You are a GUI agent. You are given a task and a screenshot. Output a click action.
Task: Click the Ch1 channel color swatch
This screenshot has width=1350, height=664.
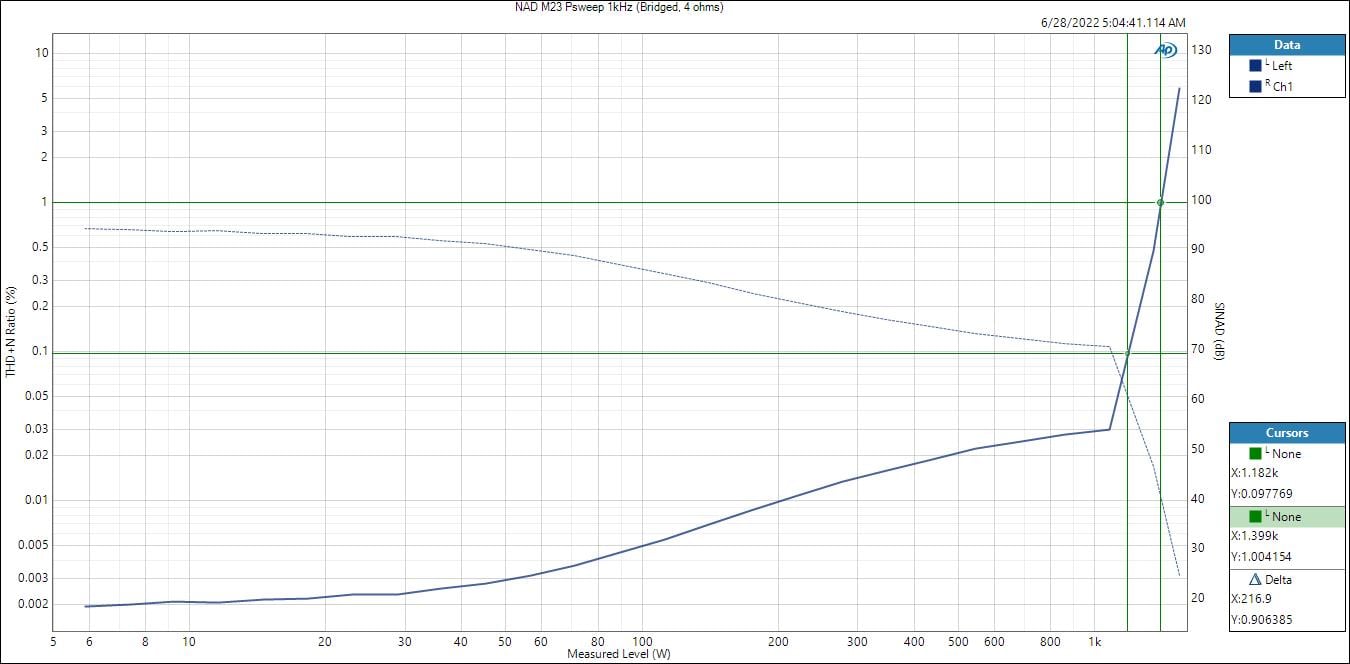click(1255, 87)
